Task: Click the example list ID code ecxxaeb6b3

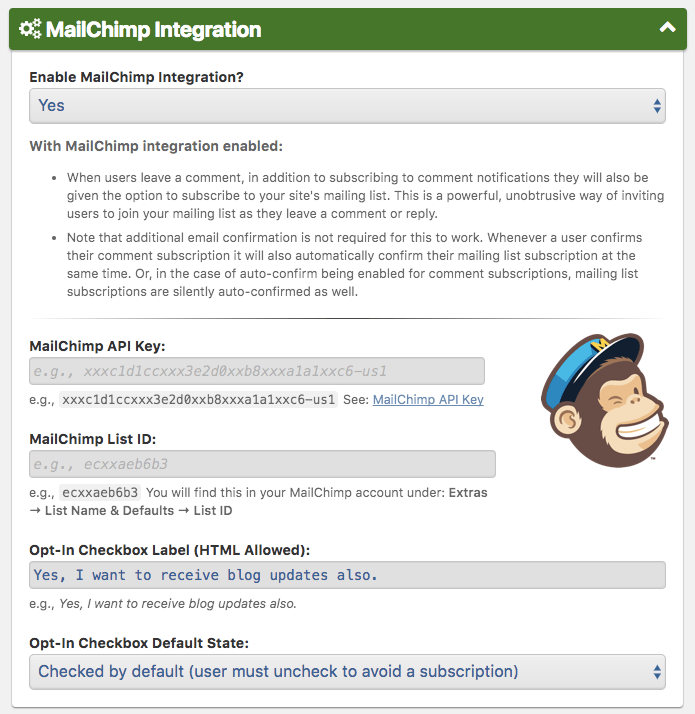Action: 100,493
